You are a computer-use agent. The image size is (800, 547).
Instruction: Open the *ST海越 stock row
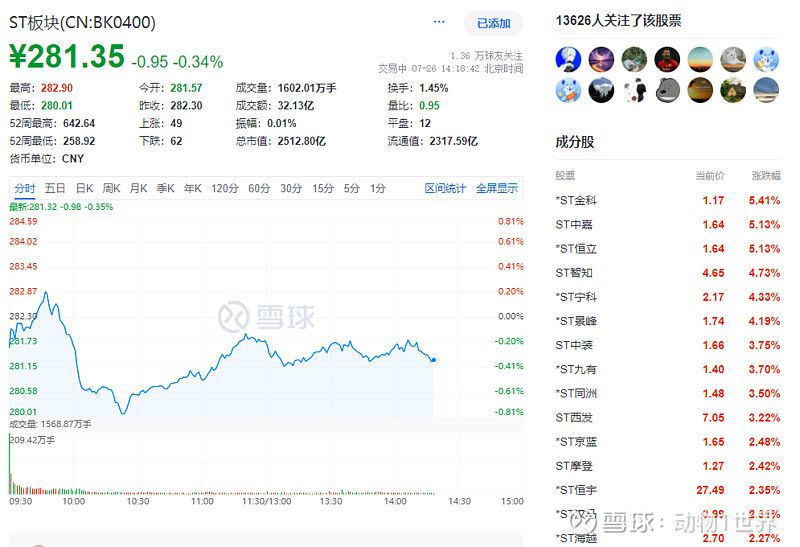[x=668, y=538]
